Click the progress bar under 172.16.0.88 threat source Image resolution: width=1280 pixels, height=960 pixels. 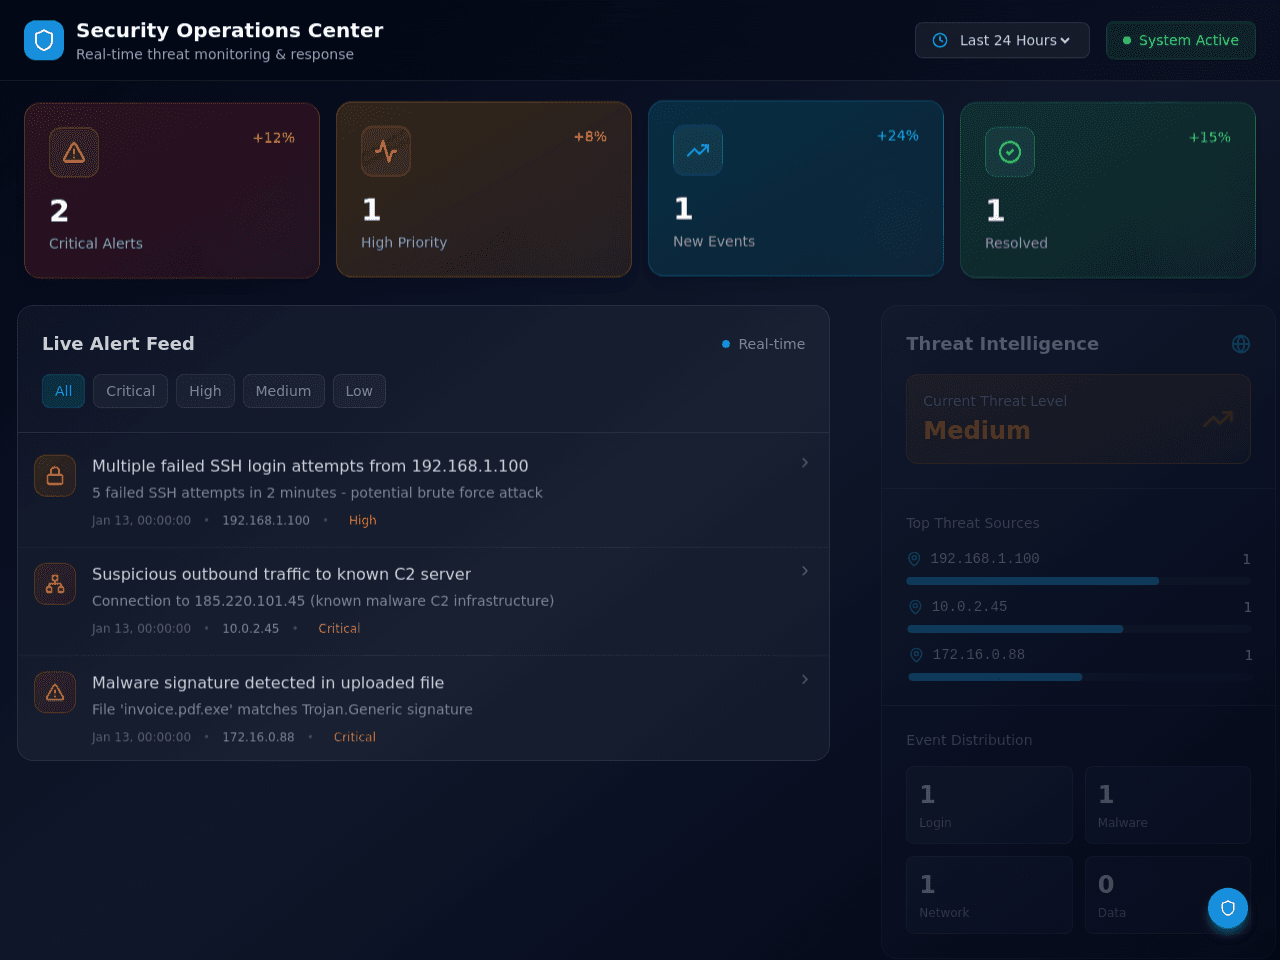1080,677
